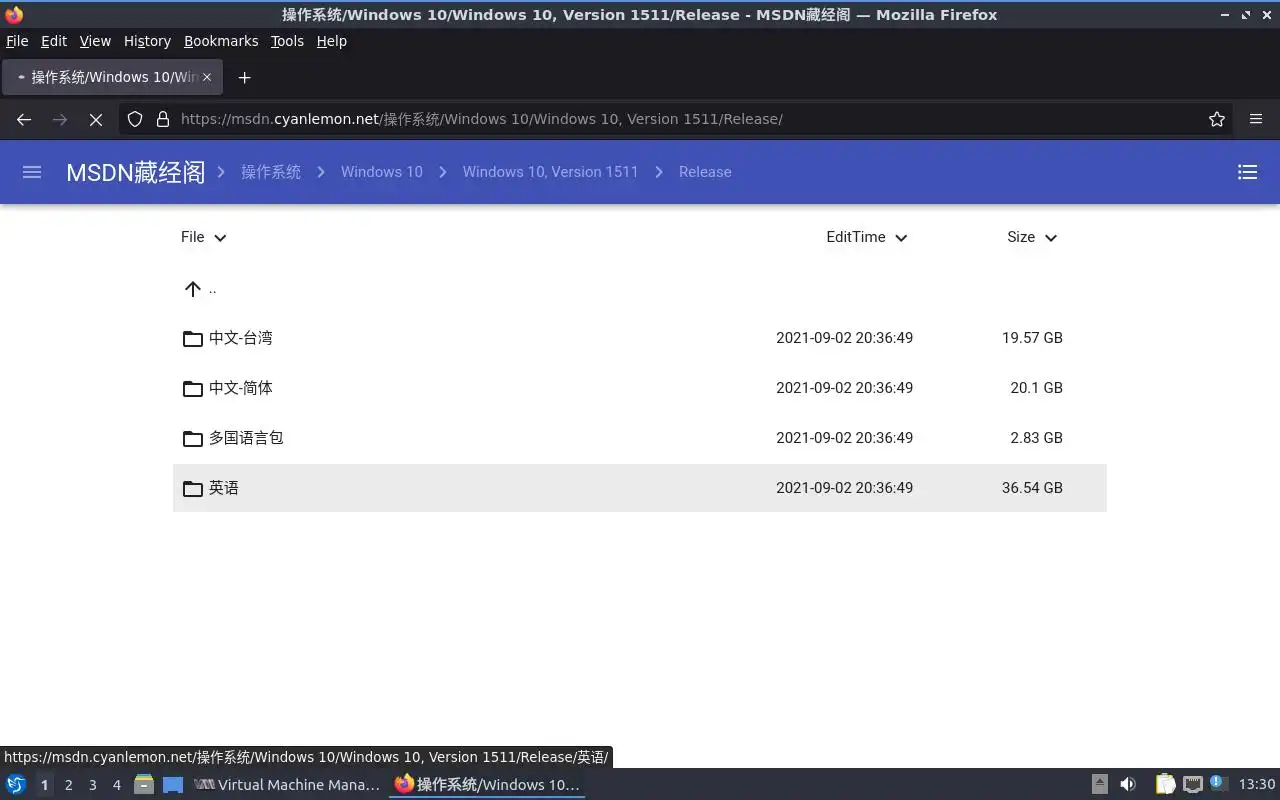Sort list by EditTime column

(x=867, y=237)
